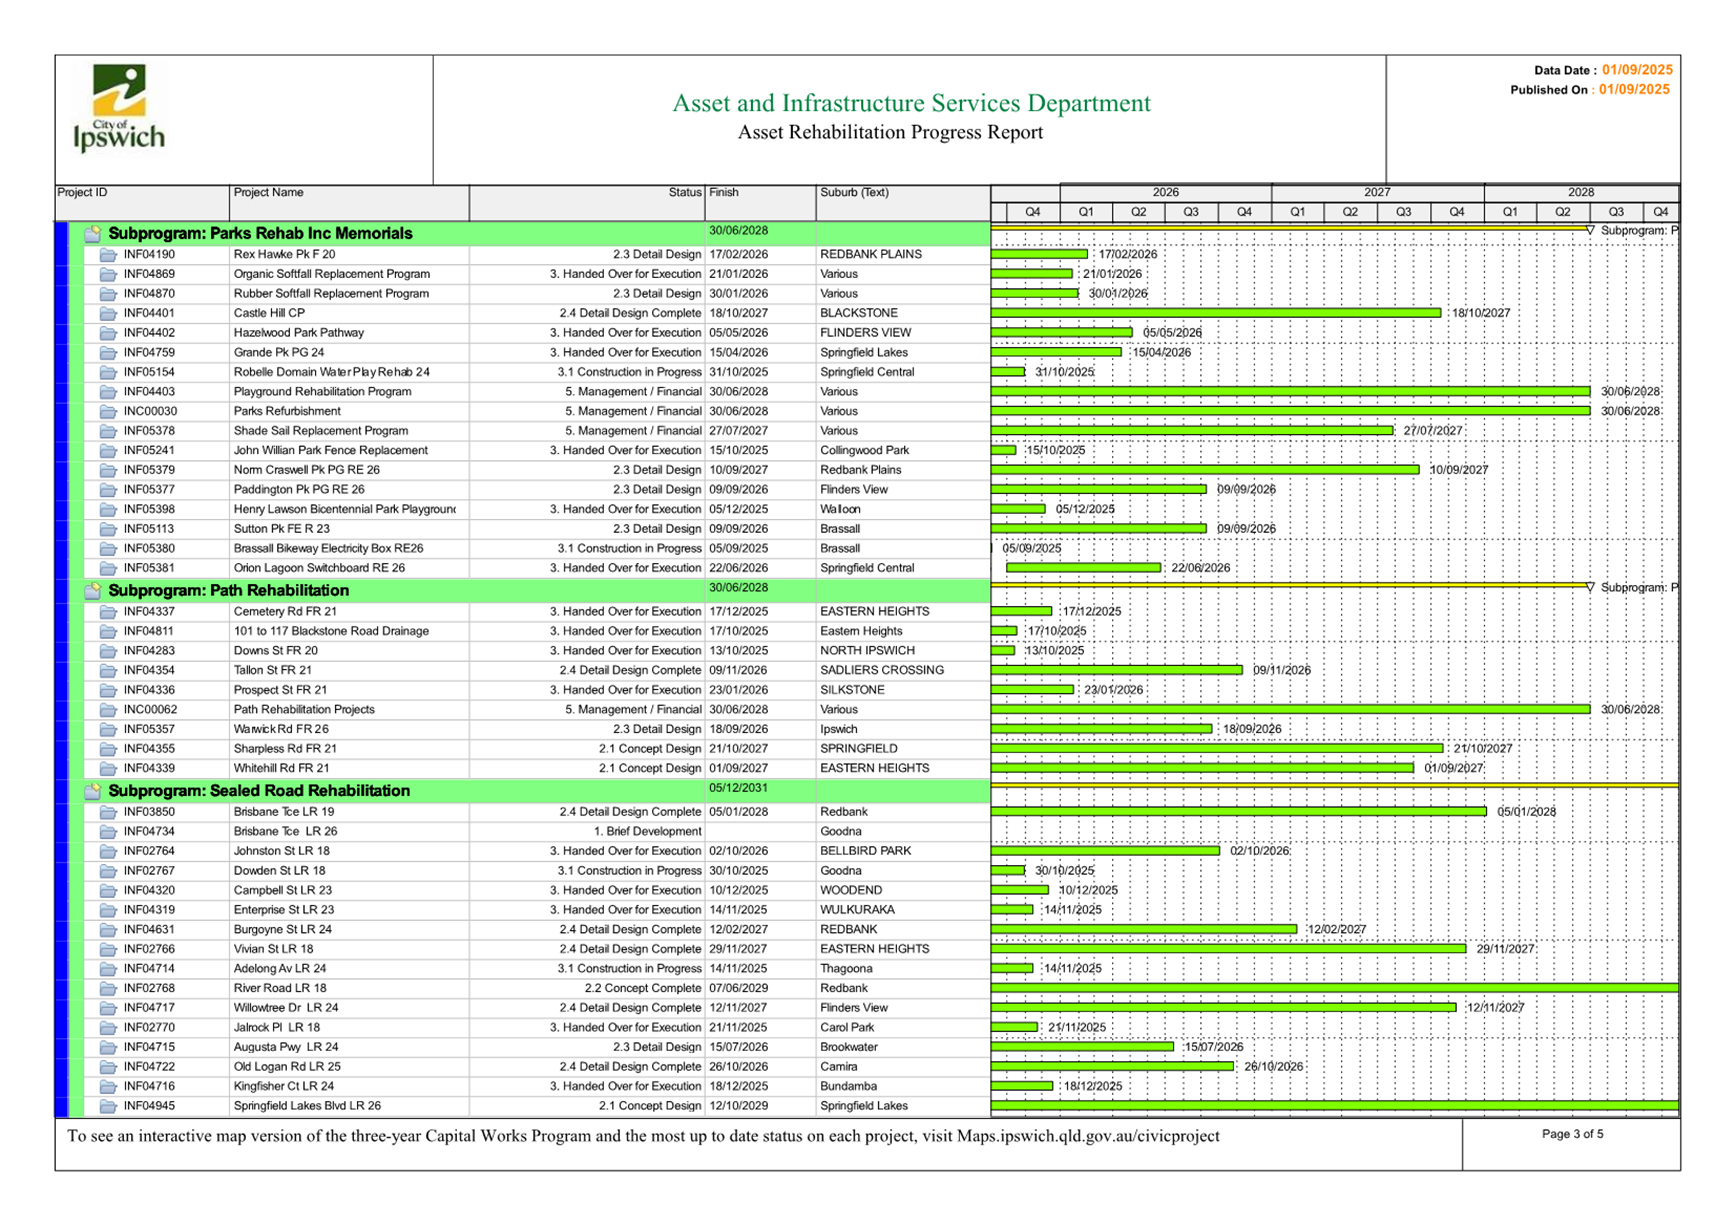Click the folder icon beside INF04715
The width and height of the screenshot is (1736, 1226).
coord(108,1047)
